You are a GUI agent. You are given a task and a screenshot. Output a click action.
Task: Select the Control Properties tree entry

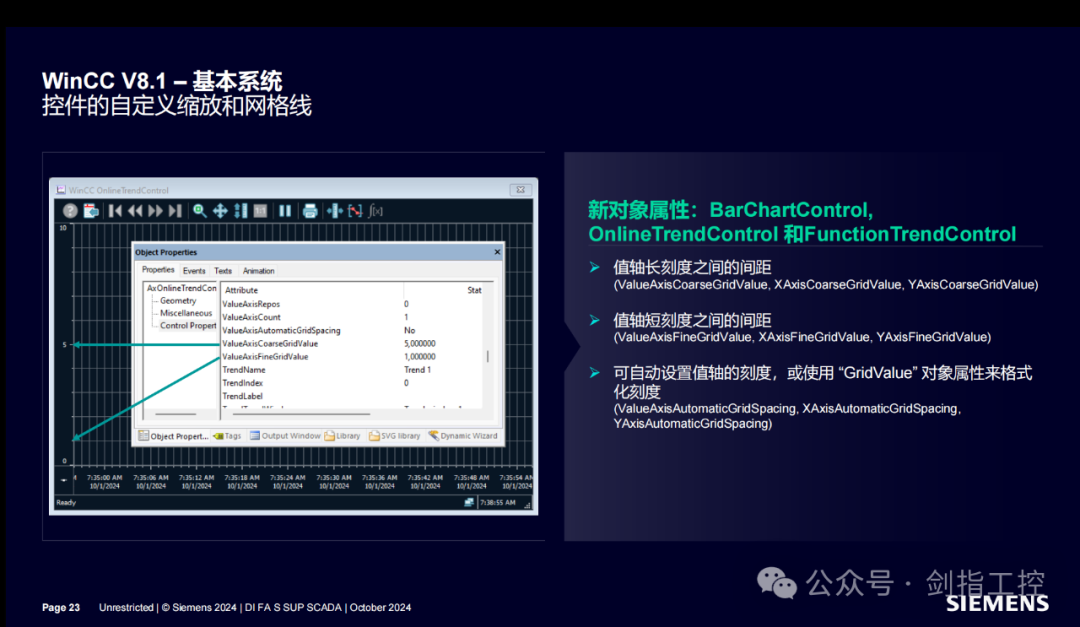(188, 325)
